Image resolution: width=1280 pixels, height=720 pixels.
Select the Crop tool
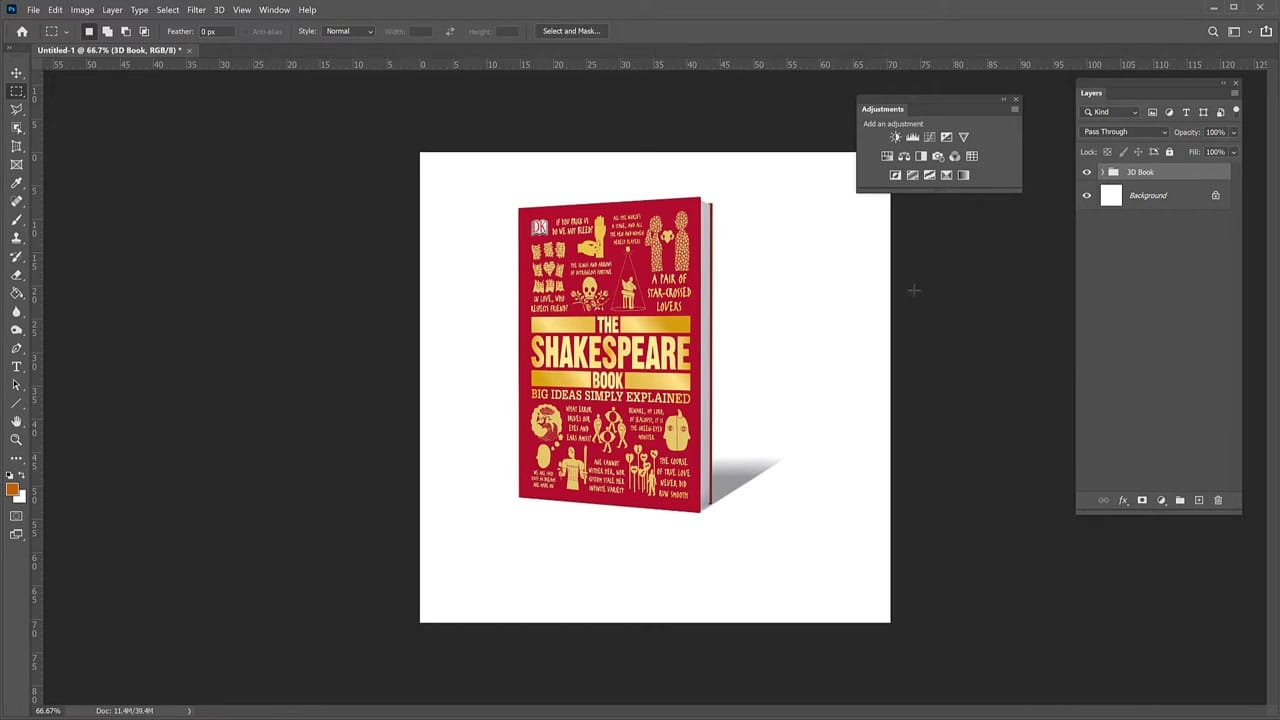point(16,146)
